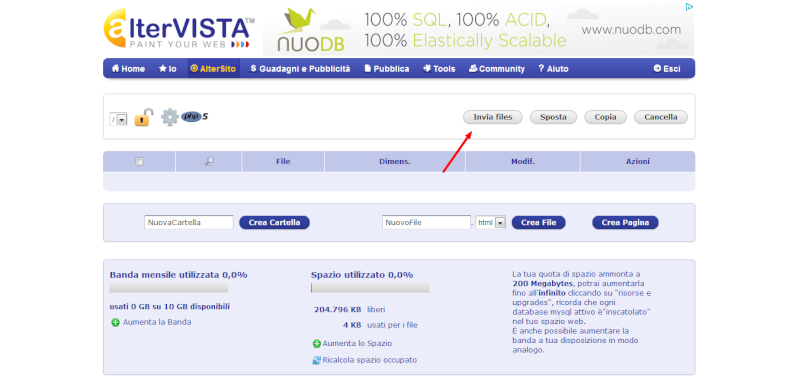Click the used space progress bar
Image resolution: width=799 pixels, height=391 pixels.
click(370, 288)
